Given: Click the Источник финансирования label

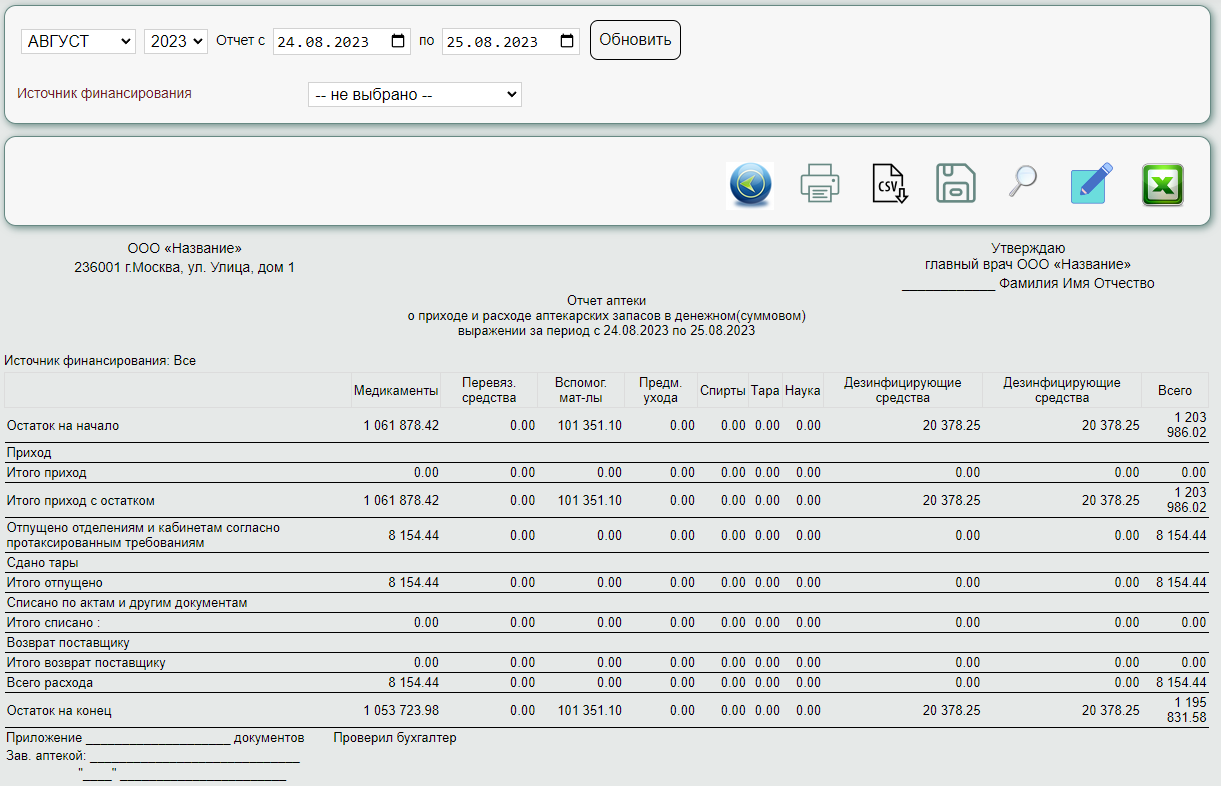Looking at the screenshot, I should tap(104, 93).
